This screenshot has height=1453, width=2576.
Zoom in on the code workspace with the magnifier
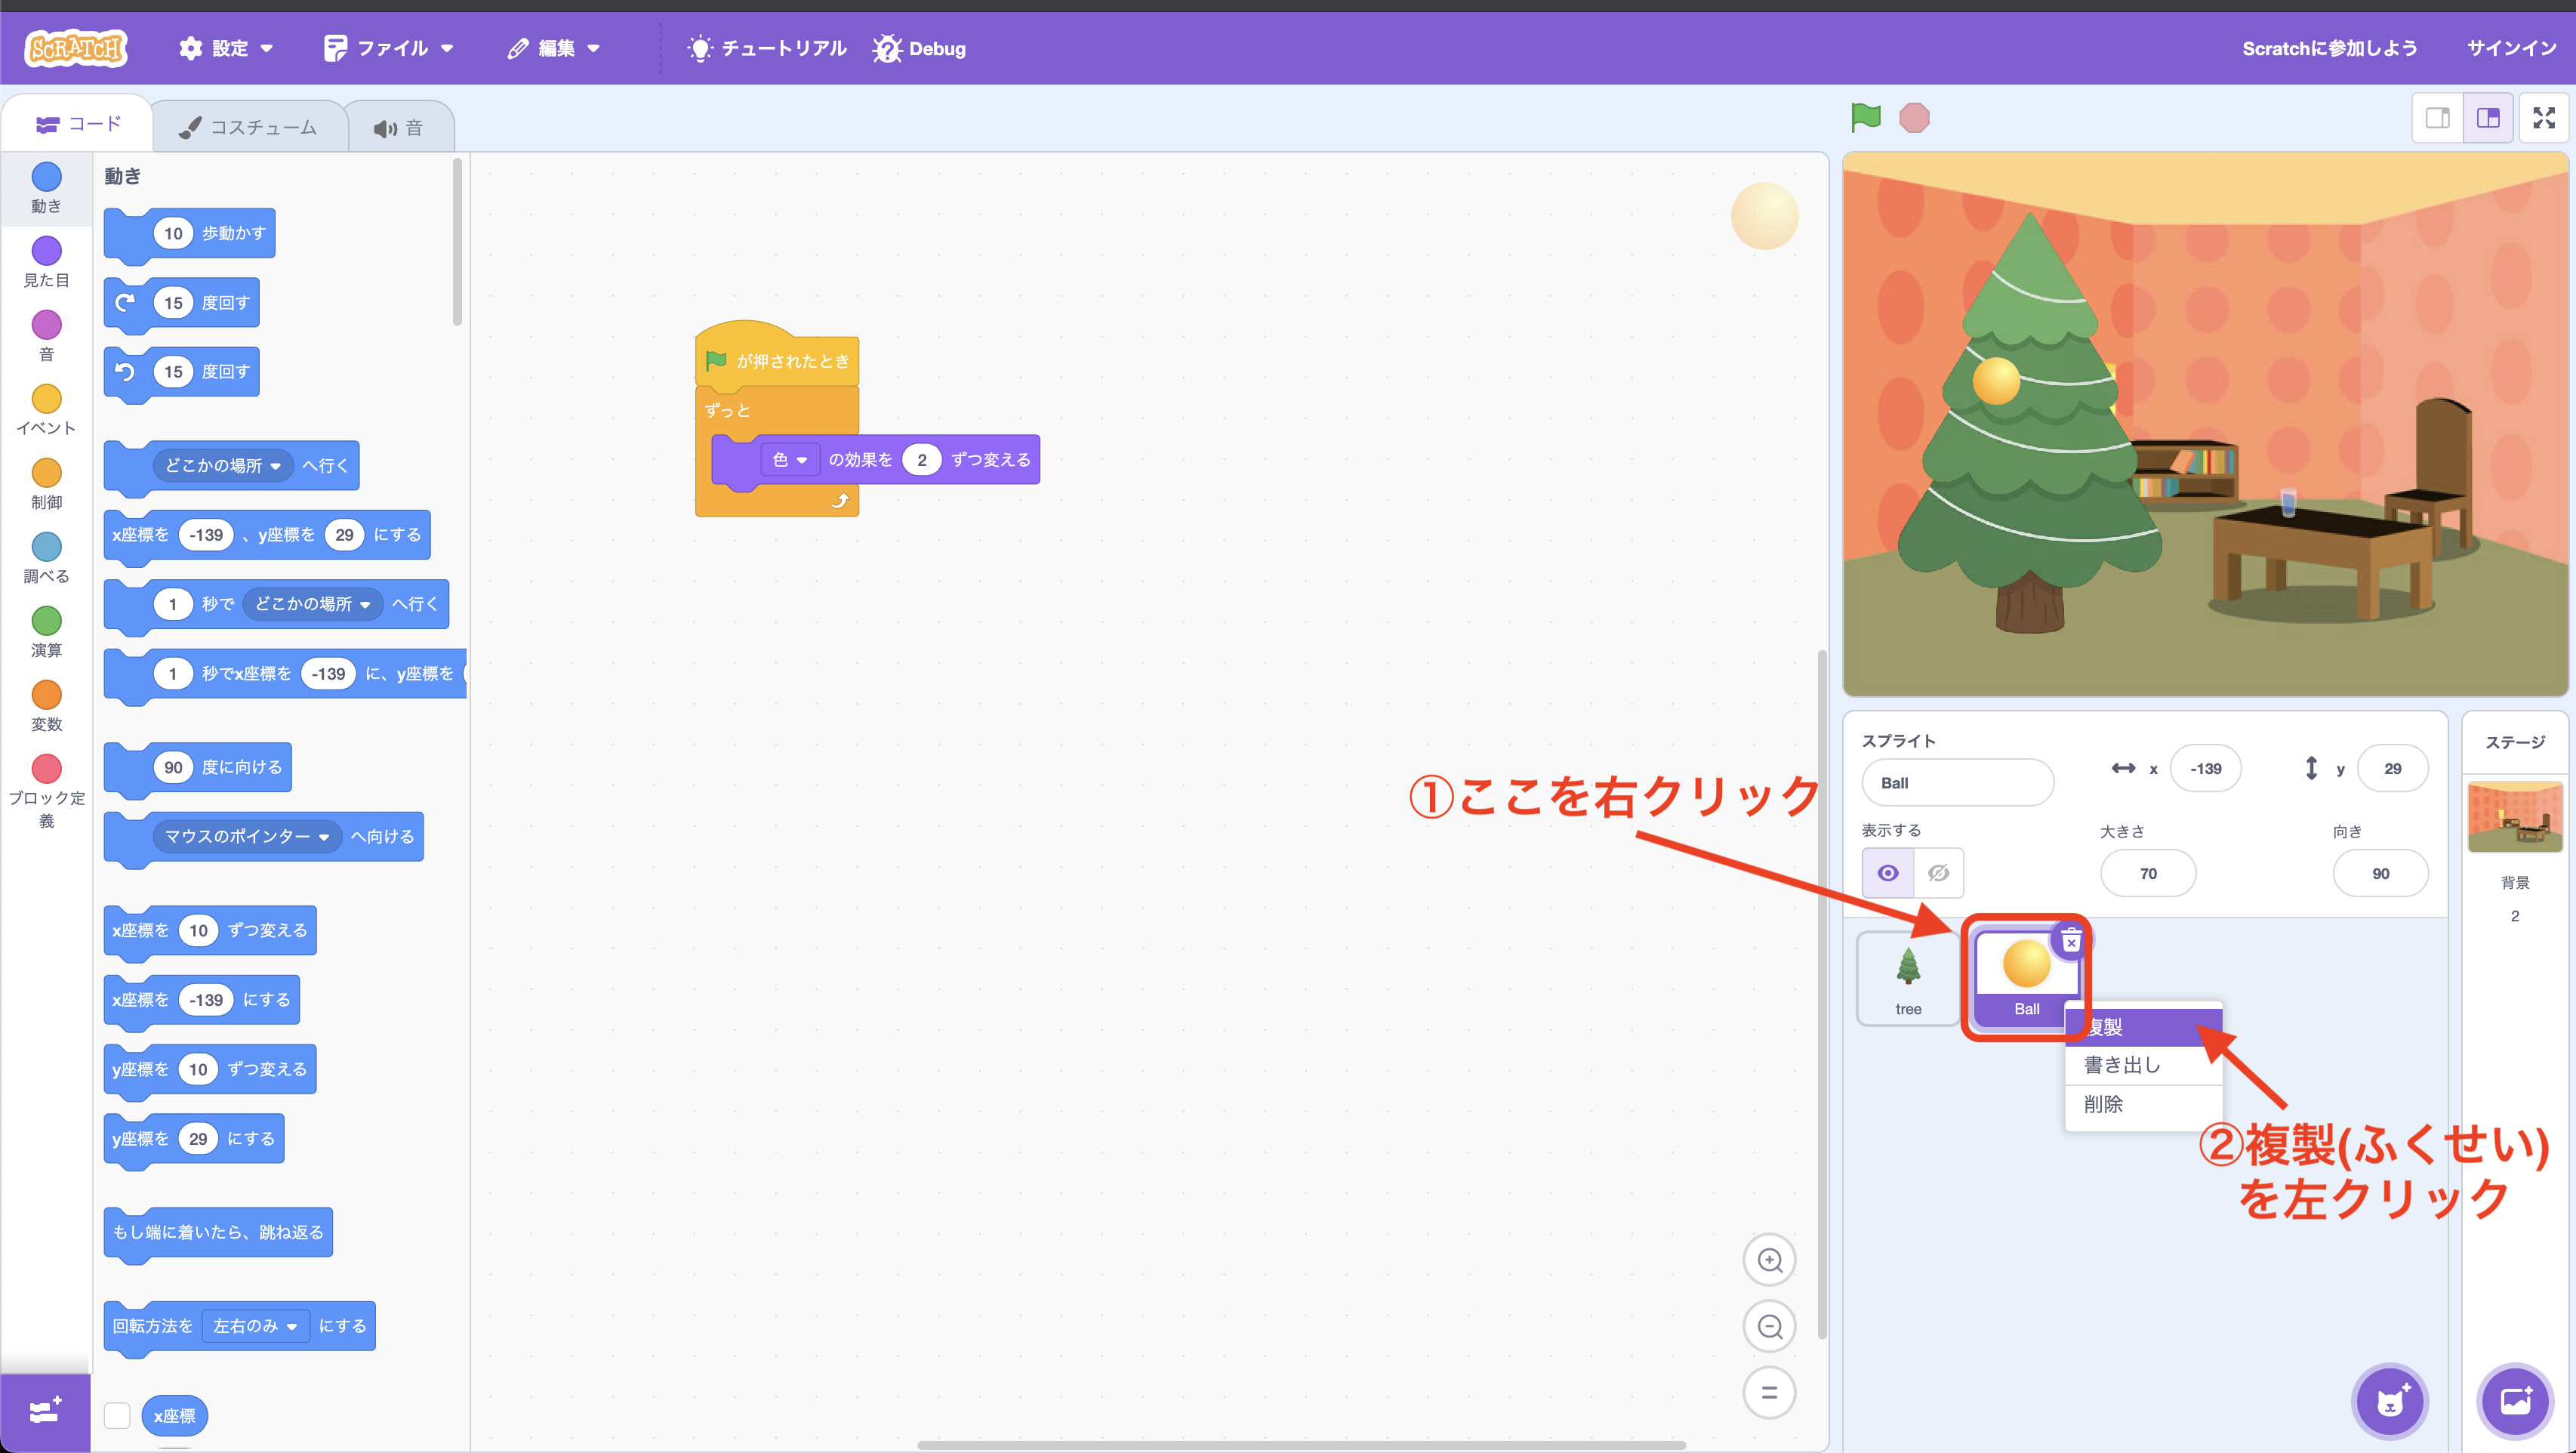click(1768, 1259)
